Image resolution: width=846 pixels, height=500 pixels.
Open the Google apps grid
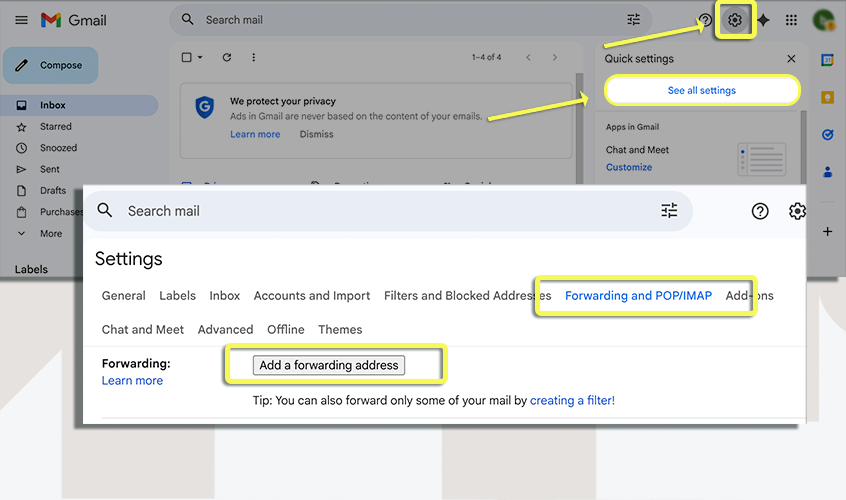791,20
